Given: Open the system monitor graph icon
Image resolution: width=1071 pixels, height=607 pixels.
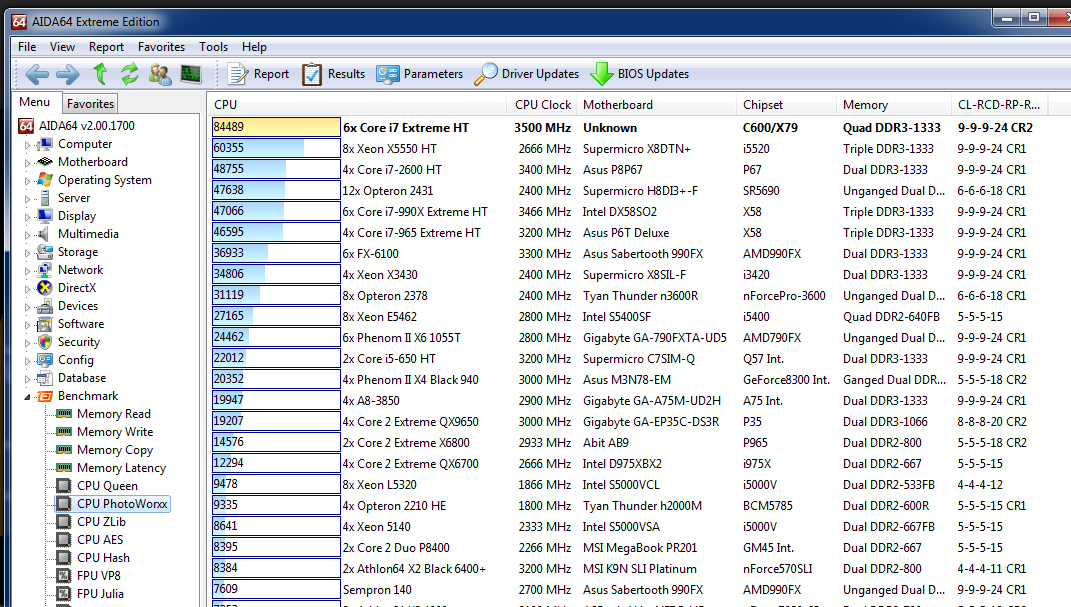Looking at the screenshot, I should [x=191, y=74].
